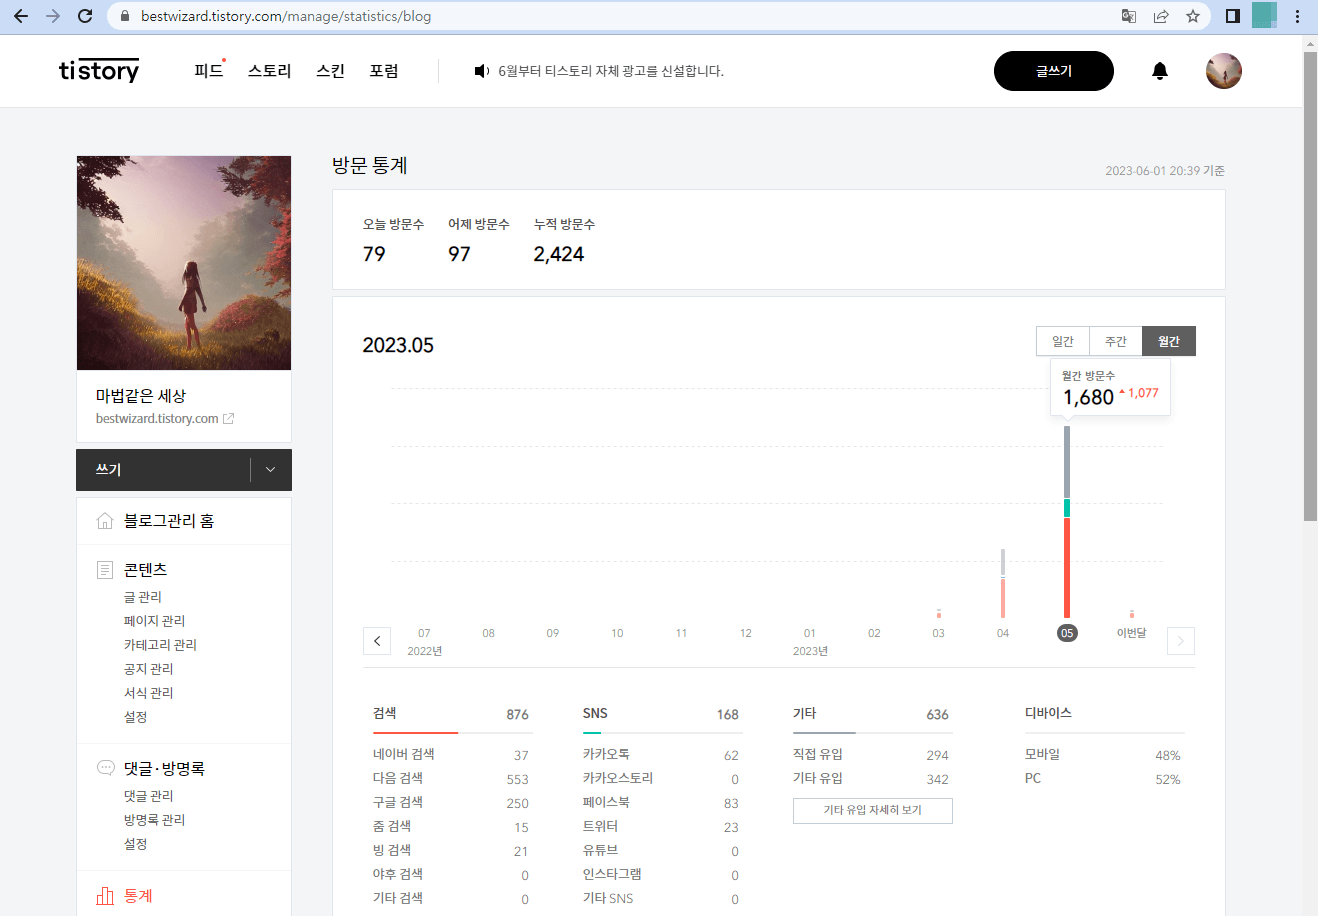The height and width of the screenshot is (916, 1318).
Task: Switch to 주간 weekly statistics view
Action: (1115, 341)
